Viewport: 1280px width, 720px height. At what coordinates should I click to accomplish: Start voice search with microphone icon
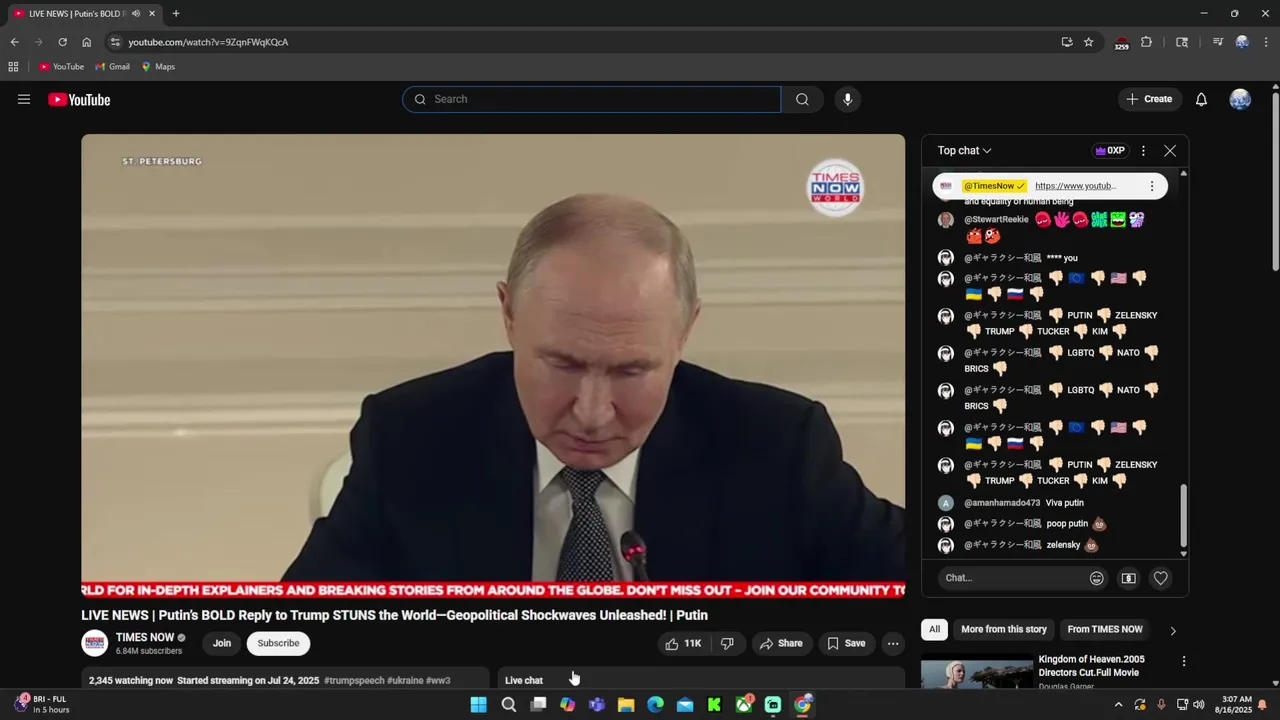click(847, 99)
